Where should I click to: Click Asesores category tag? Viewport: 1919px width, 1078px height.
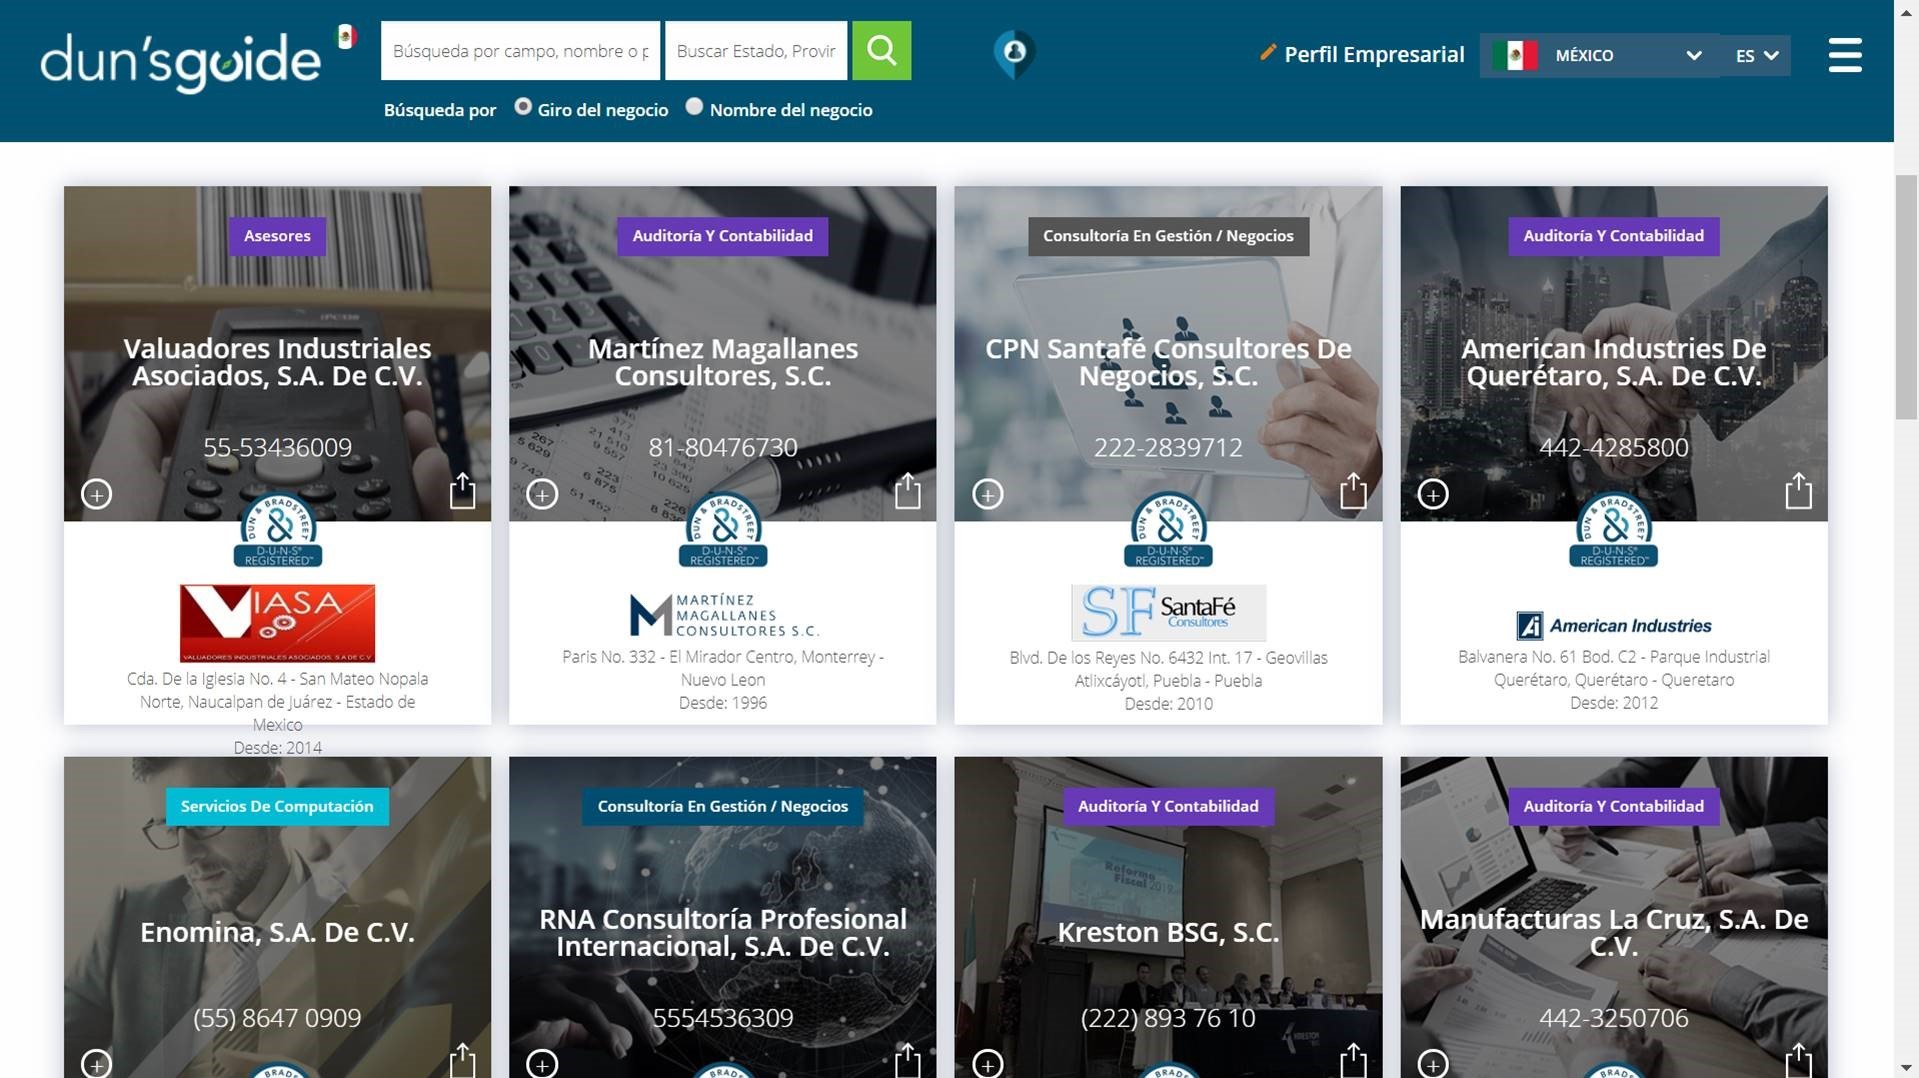pos(277,236)
